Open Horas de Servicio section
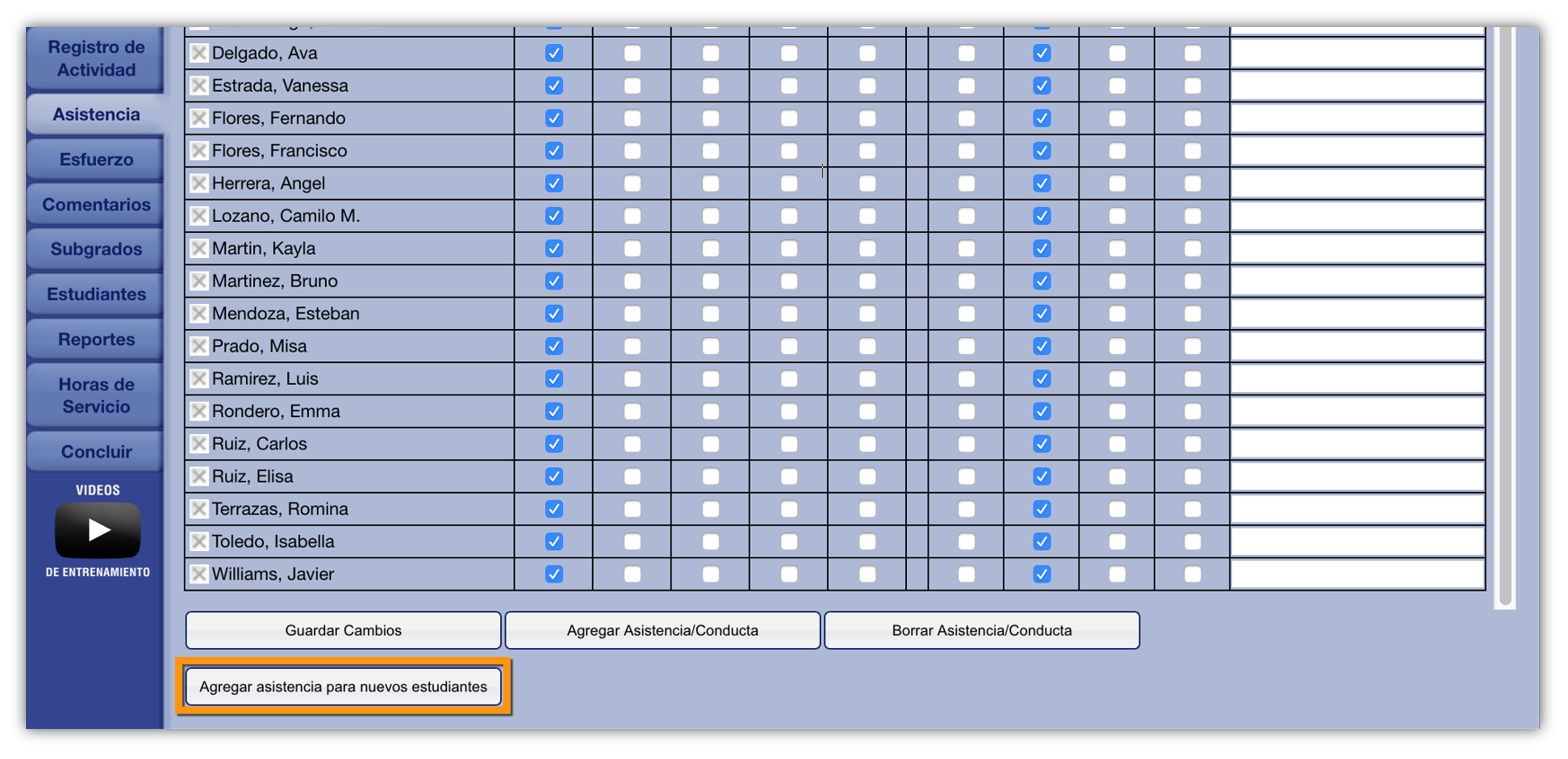1568x759 pixels. (96, 395)
